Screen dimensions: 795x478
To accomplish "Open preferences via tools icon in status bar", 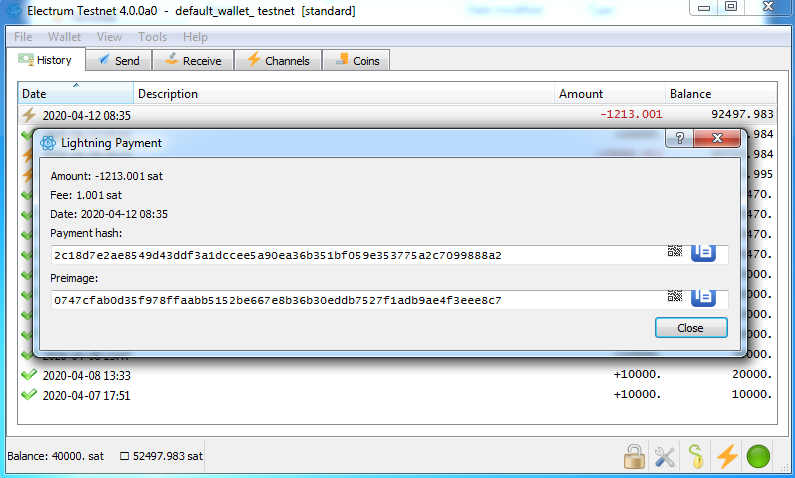I will click(665, 457).
